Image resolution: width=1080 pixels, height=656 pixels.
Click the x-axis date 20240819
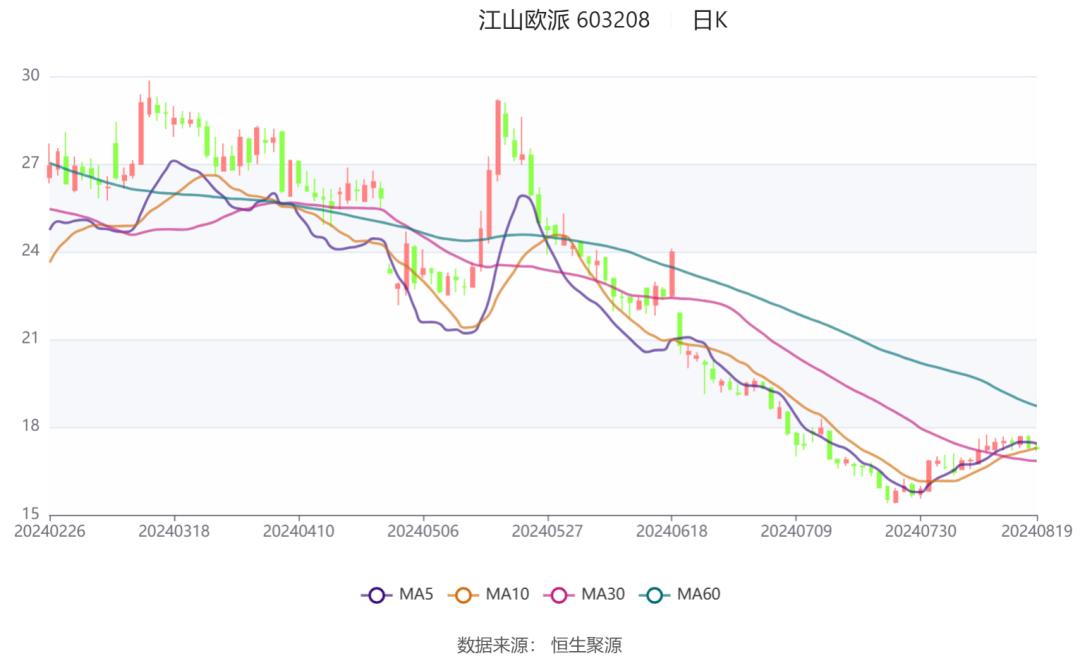pyautogui.click(x=1037, y=531)
